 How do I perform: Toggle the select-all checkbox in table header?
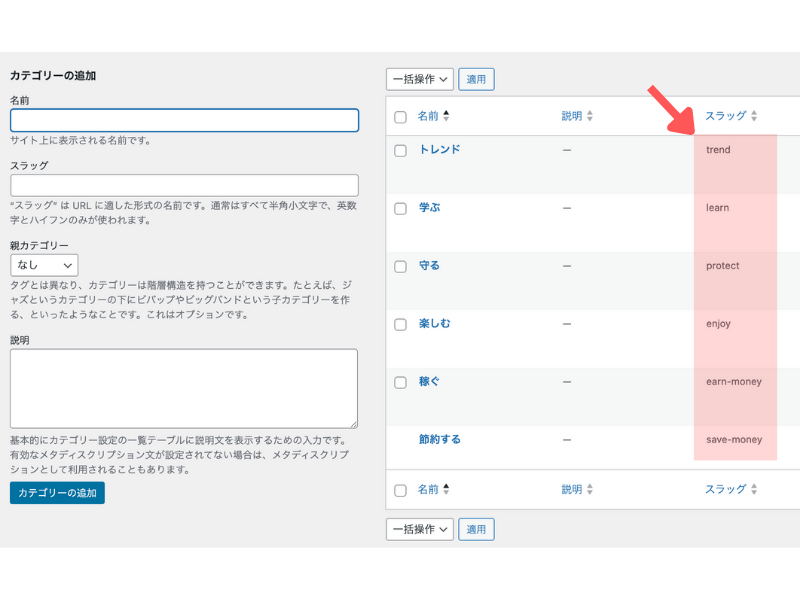(x=401, y=117)
